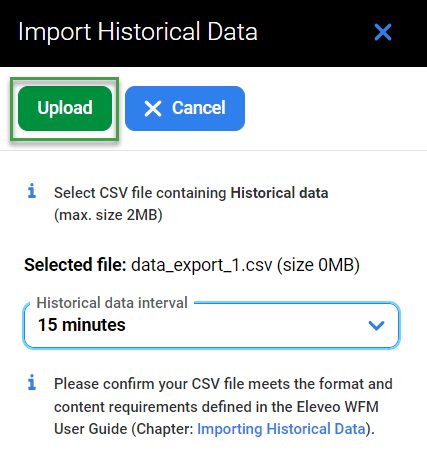
Task: Close the Import Historical Data dialog
Action: (x=383, y=32)
